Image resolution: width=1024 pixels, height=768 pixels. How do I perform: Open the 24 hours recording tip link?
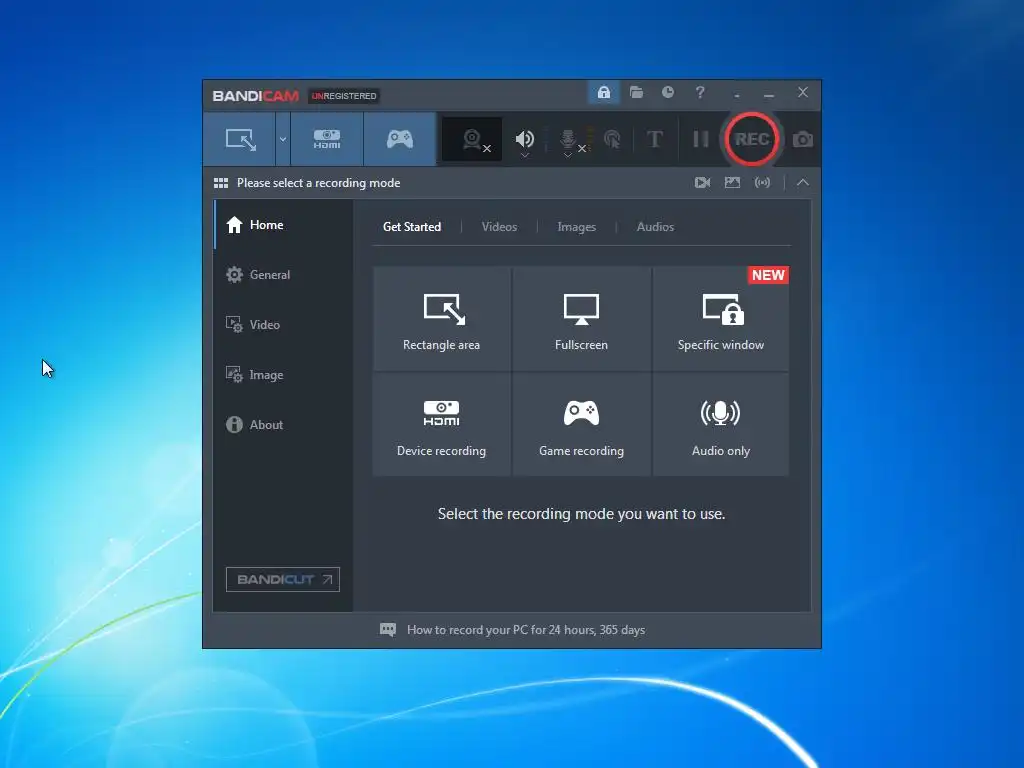point(526,630)
